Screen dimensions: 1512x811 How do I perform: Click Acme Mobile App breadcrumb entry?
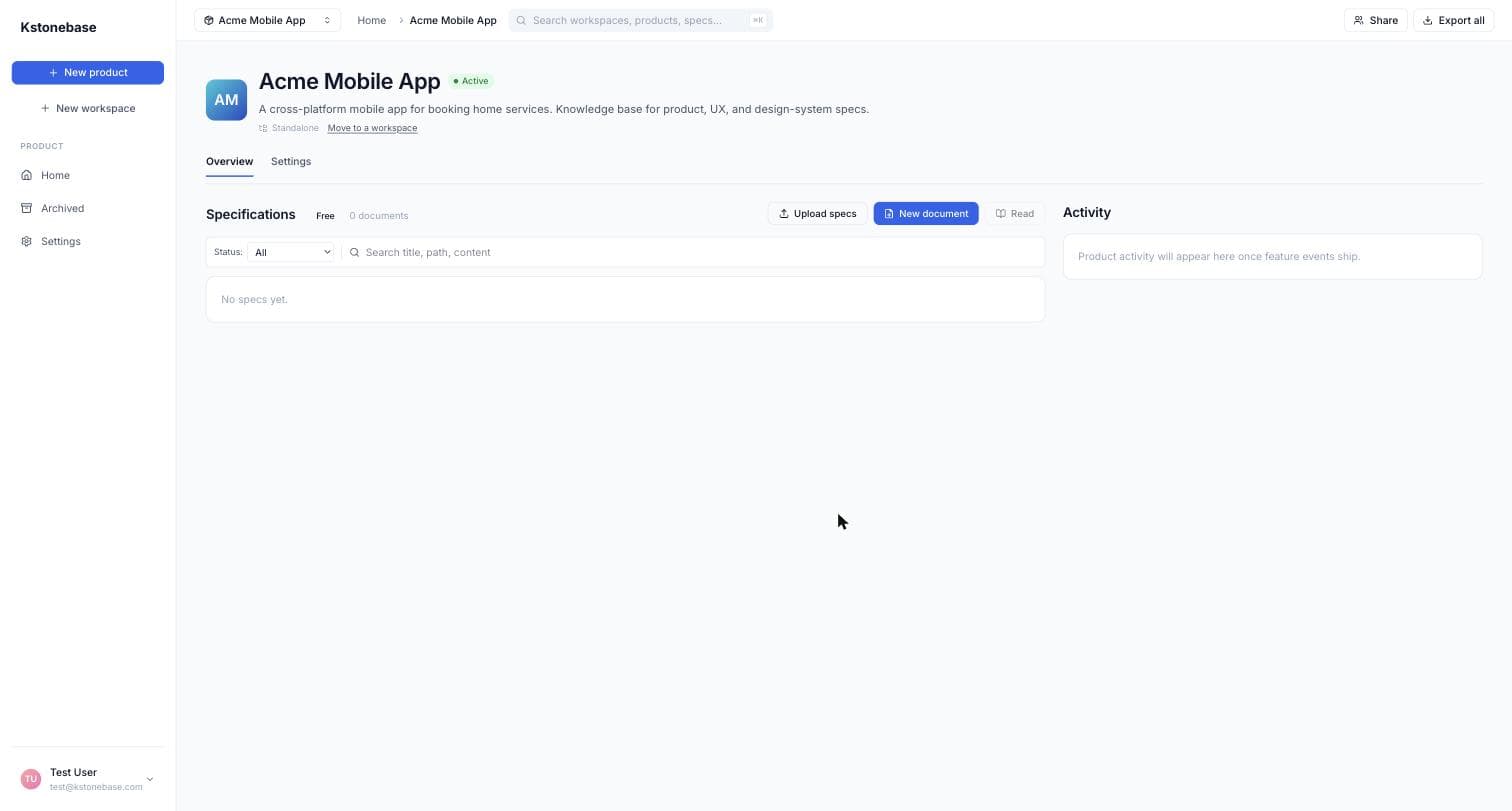click(x=453, y=20)
